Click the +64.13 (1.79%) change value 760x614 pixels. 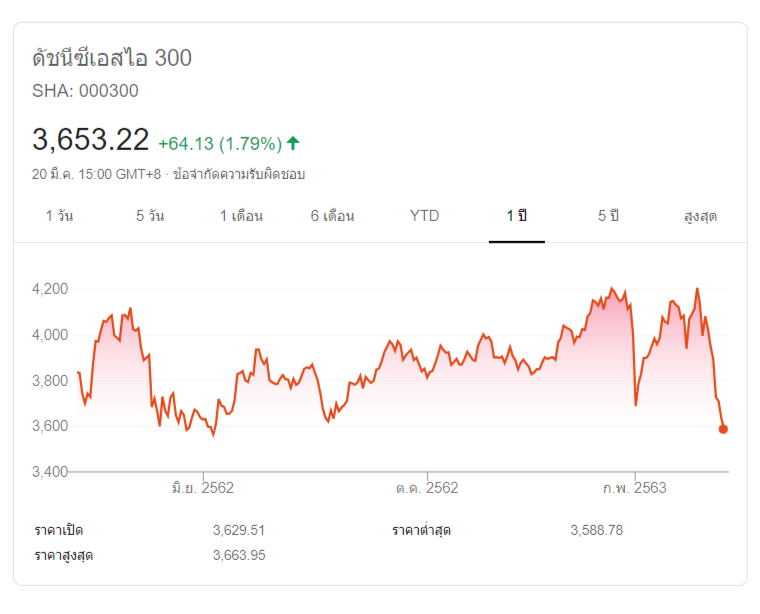click(219, 142)
